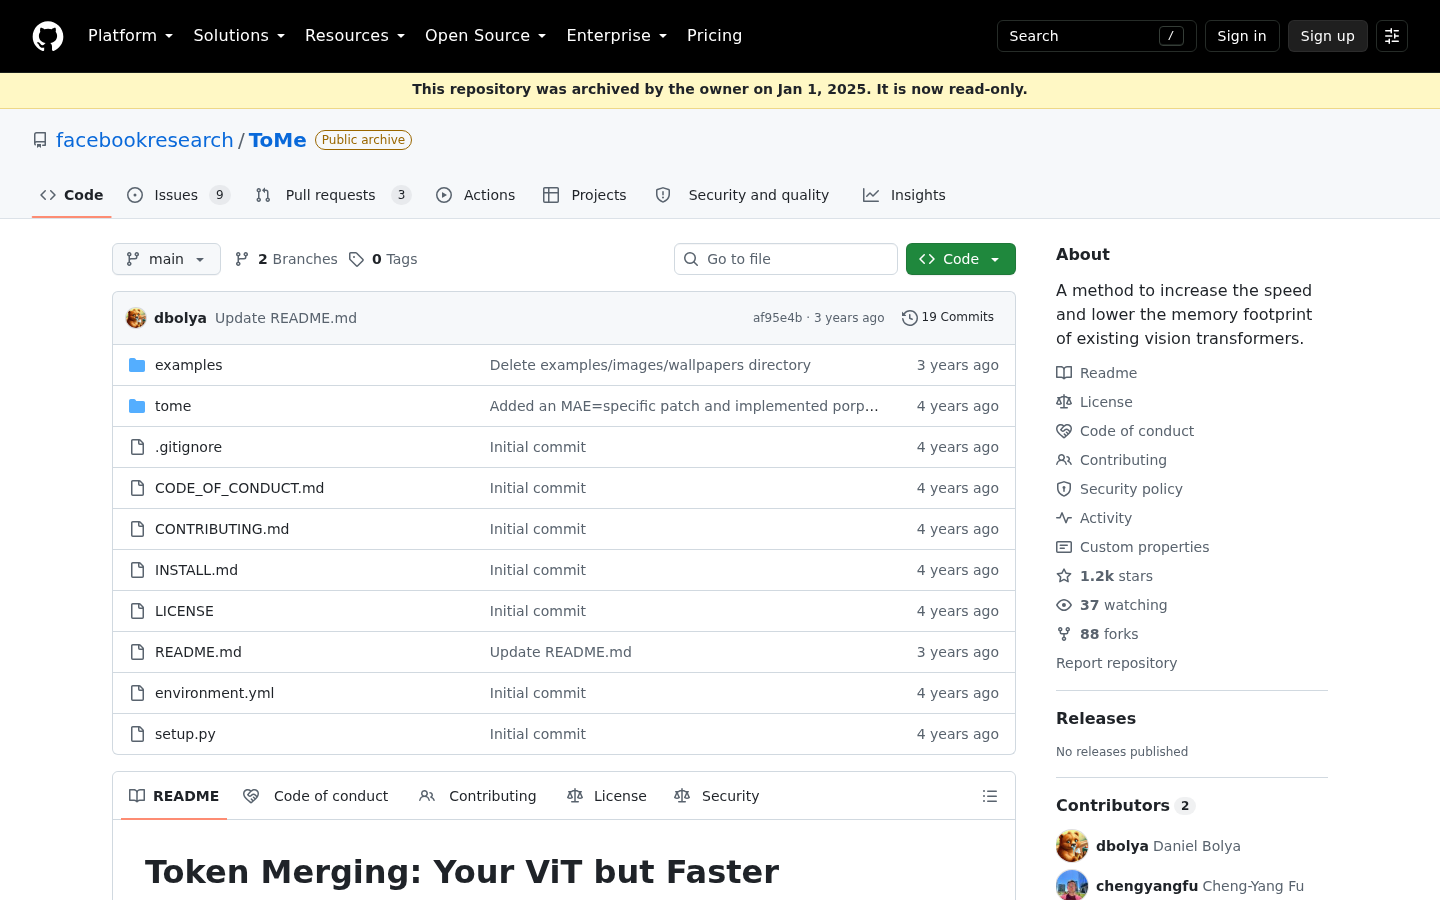
Task: Click the tome folder icon
Action: pyautogui.click(x=137, y=406)
